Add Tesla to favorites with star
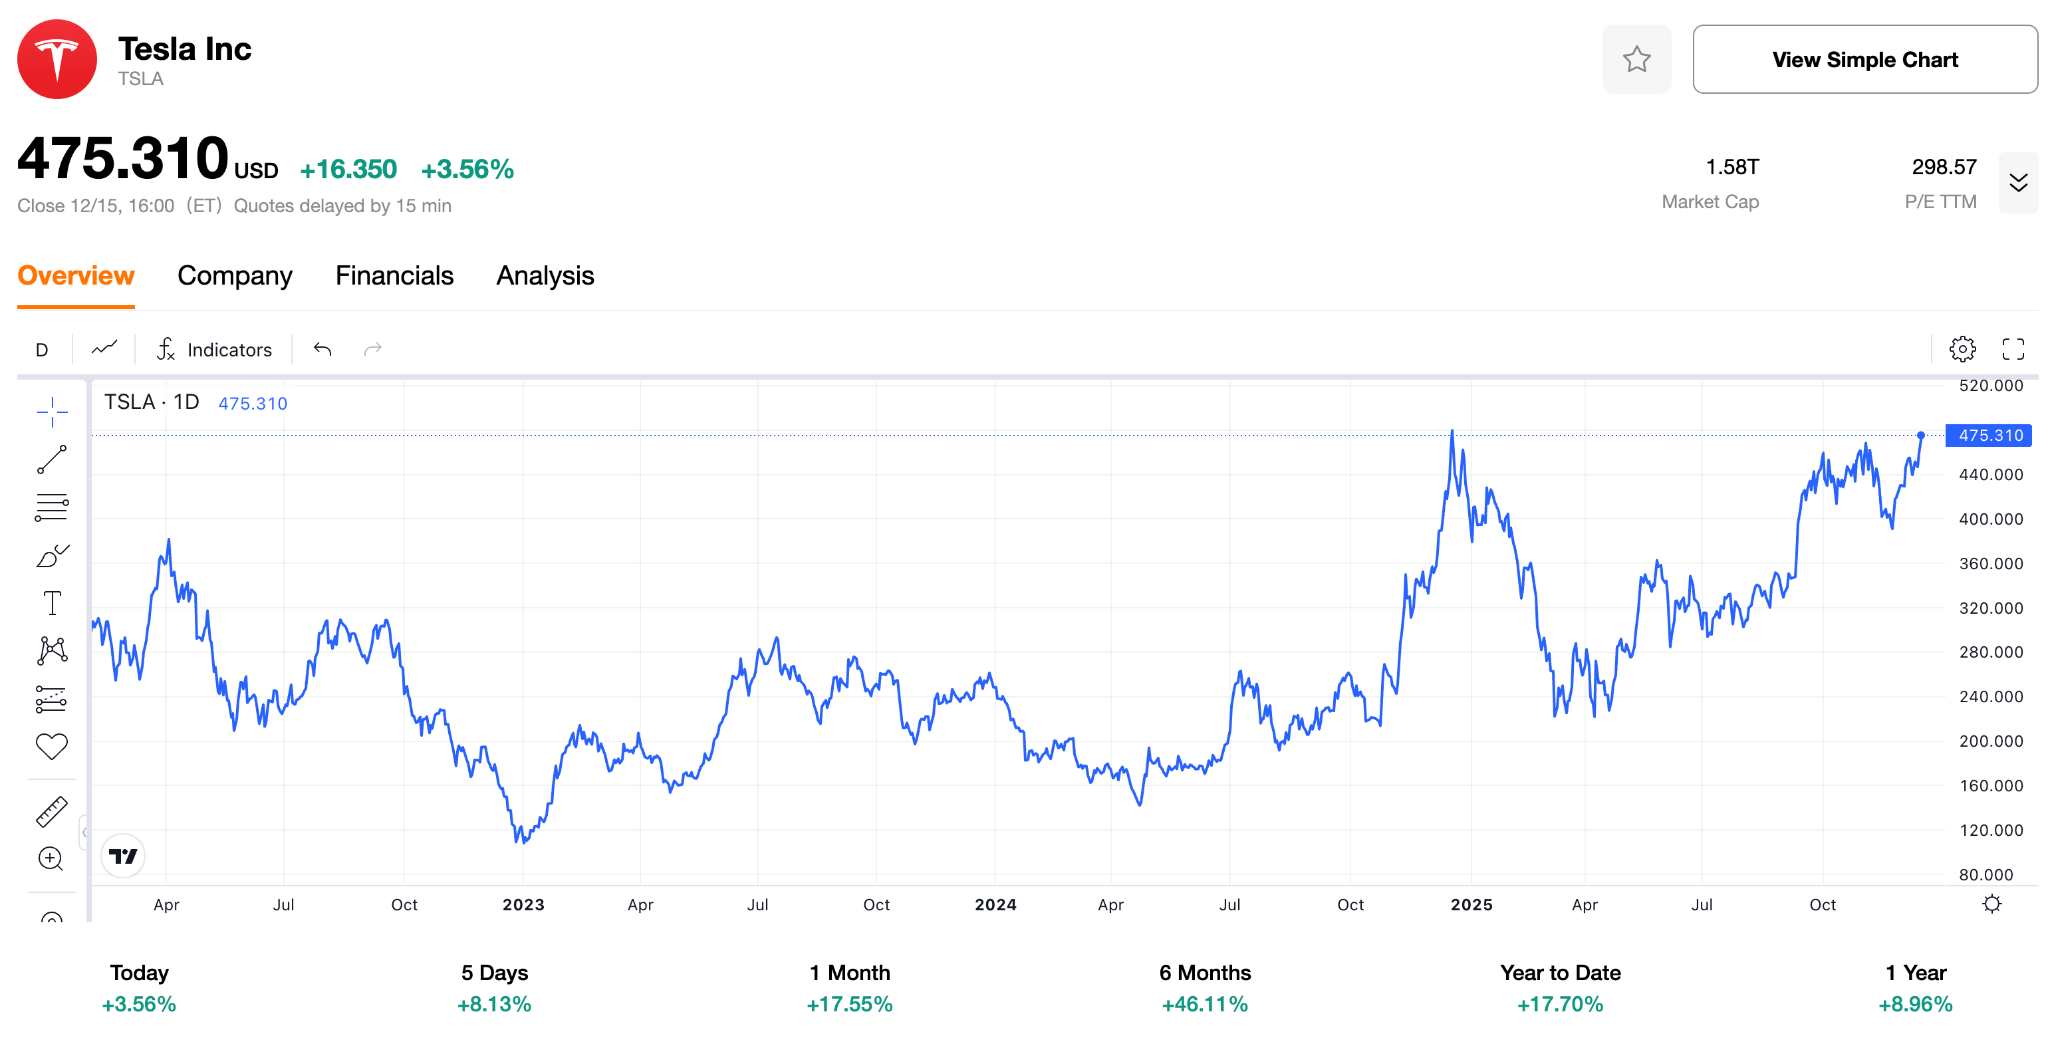Screen dimensions: 2048x1053 coord(1637,60)
